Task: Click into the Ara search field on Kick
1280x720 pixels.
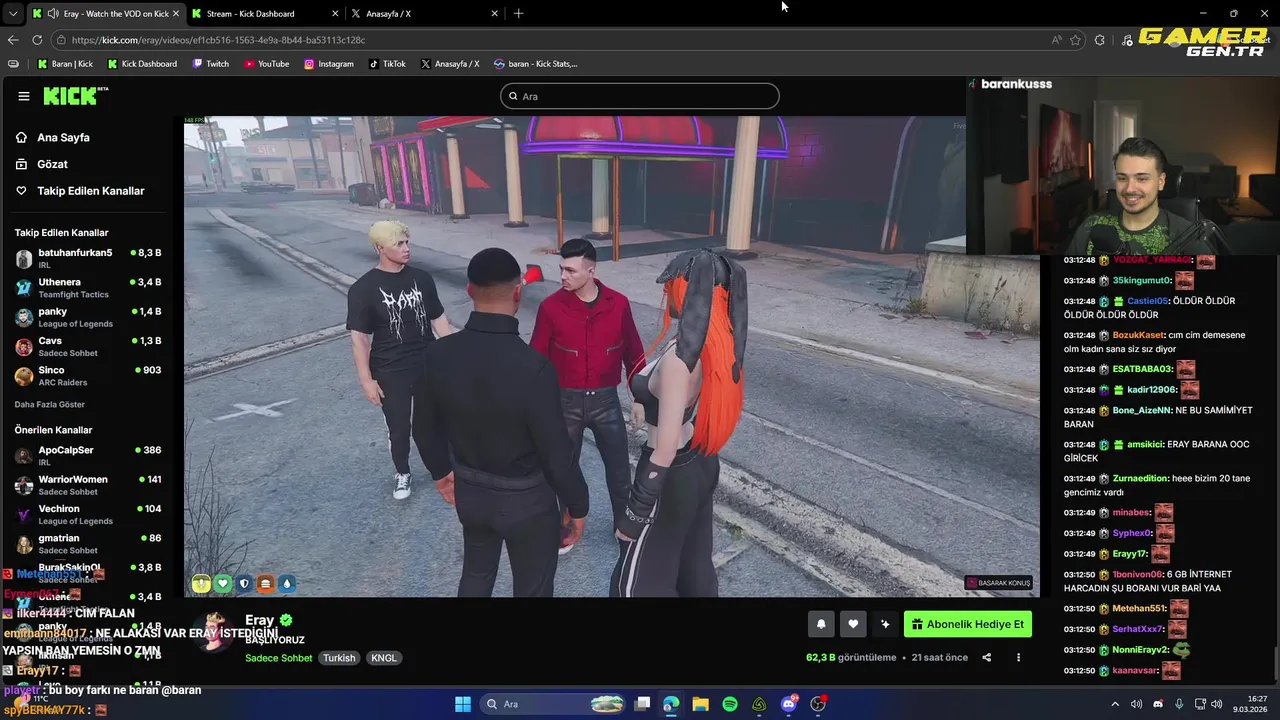Action: coord(640,96)
